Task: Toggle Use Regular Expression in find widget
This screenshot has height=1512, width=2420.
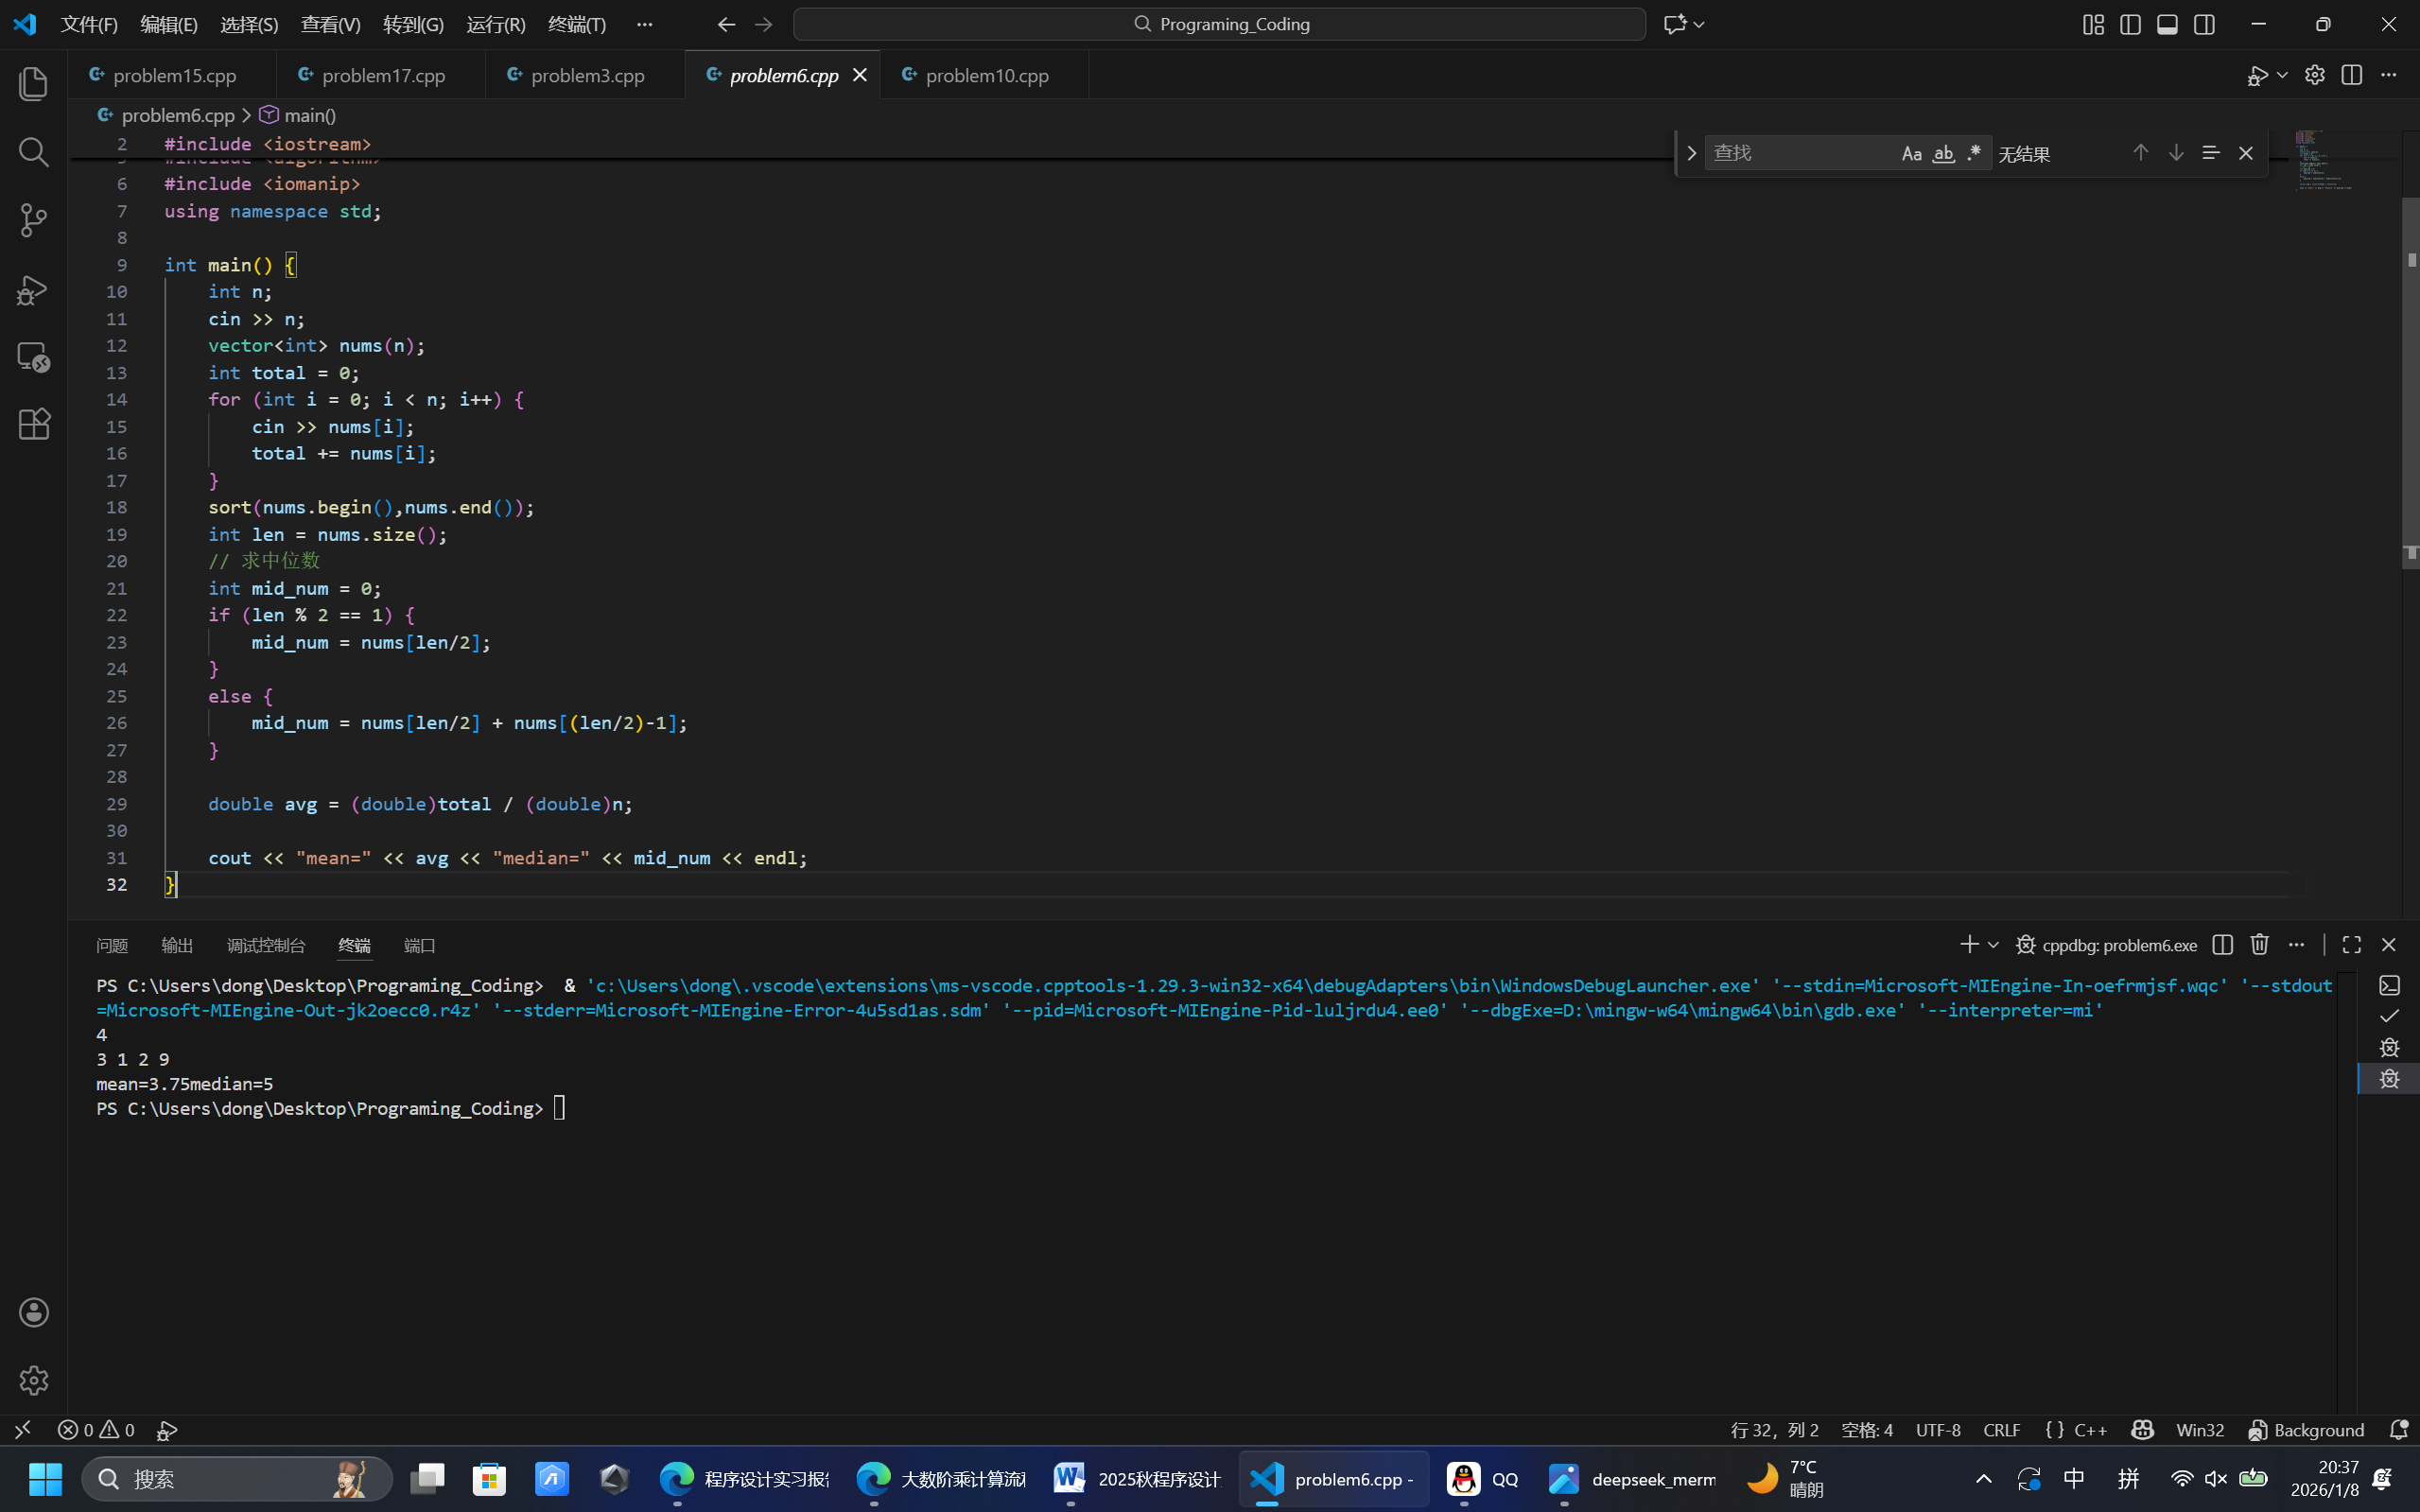Action: (1973, 153)
